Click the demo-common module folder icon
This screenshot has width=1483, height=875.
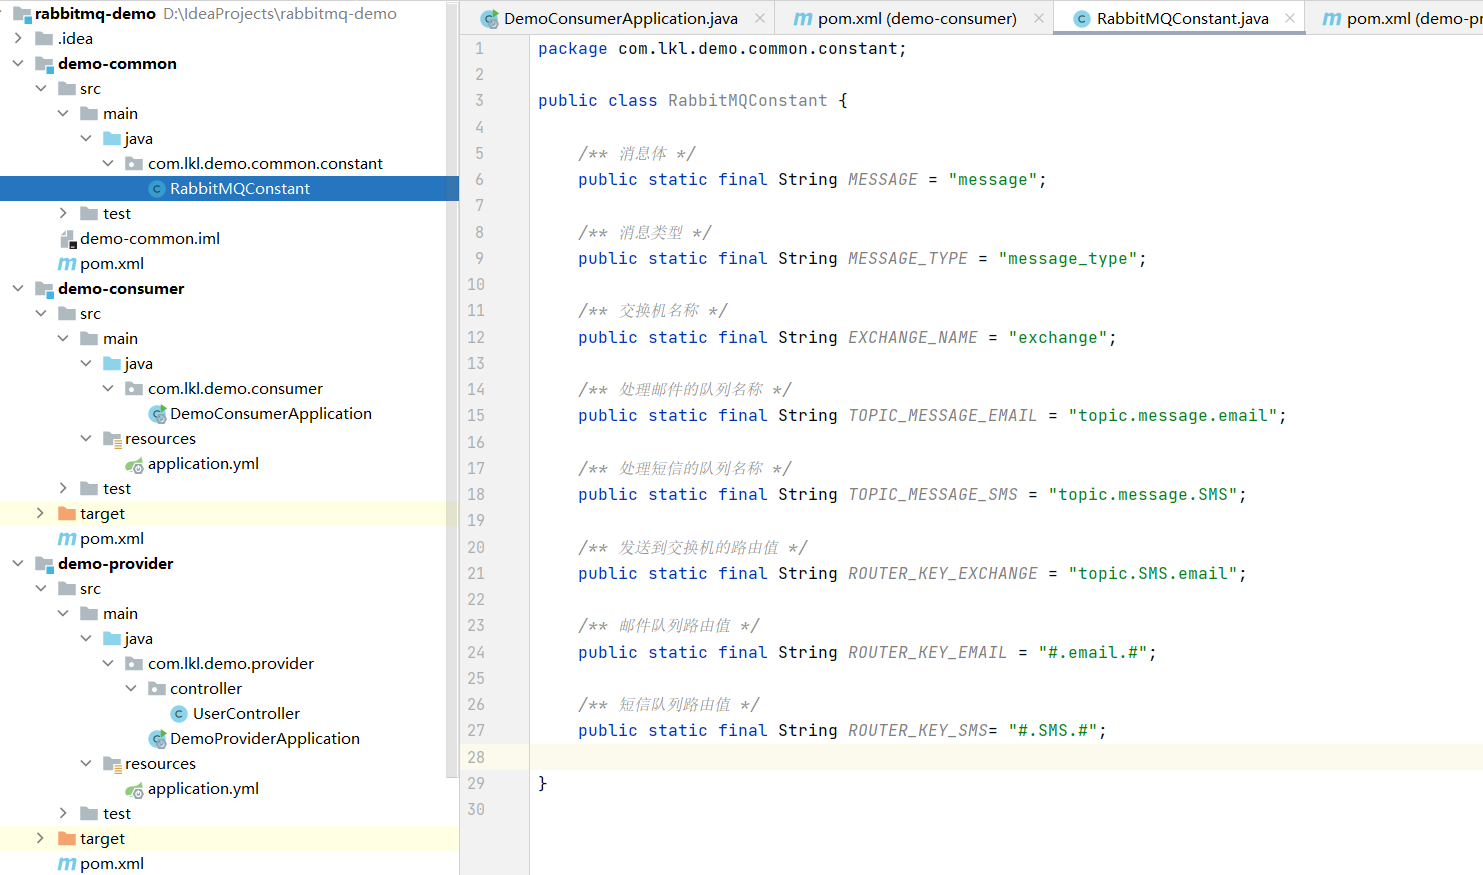click(x=44, y=64)
